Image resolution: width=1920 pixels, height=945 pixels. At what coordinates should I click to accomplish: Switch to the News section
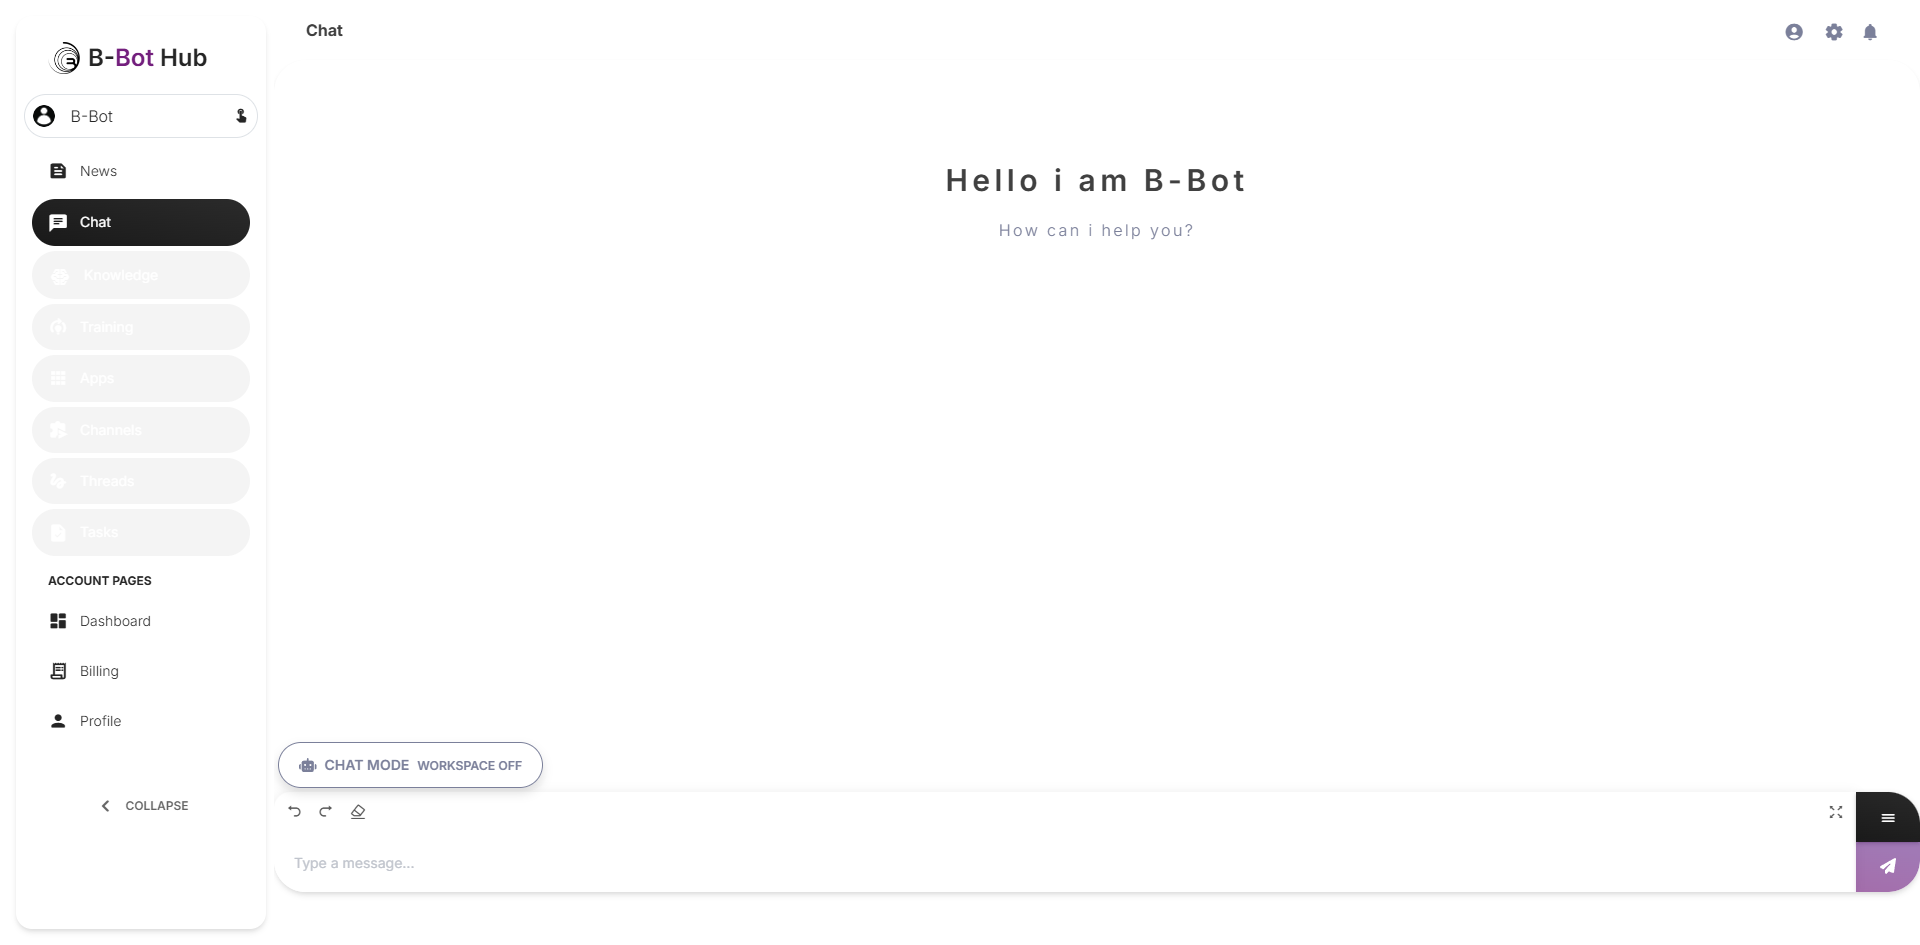point(97,170)
